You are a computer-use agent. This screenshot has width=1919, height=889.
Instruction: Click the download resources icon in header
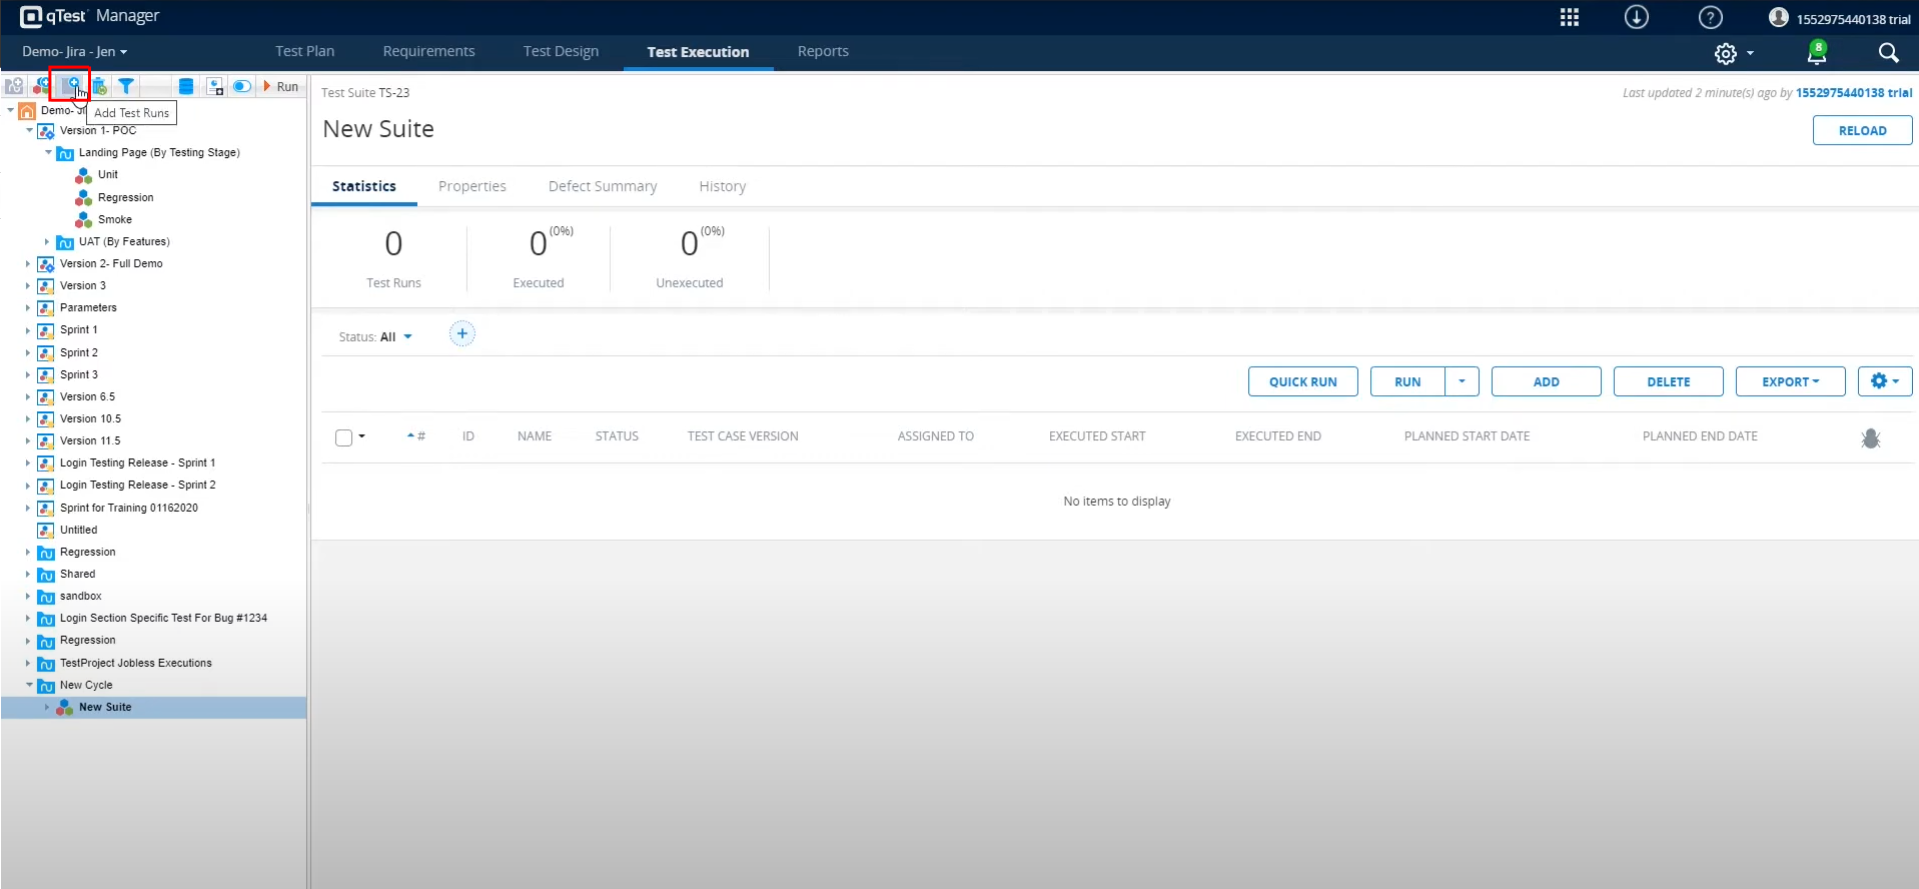tap(1636, 17)
